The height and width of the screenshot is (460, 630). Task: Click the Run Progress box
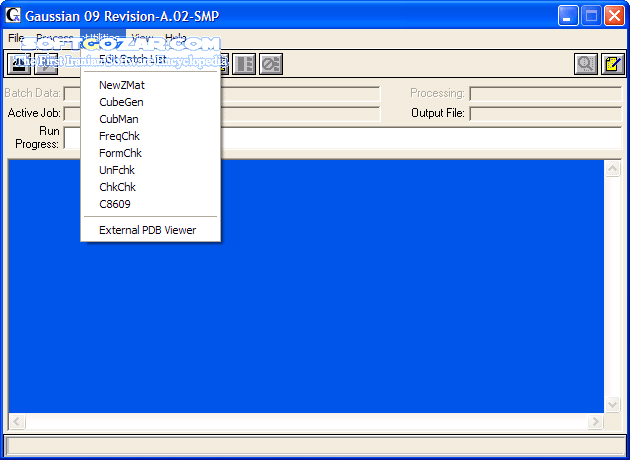(x=343, y=138)
